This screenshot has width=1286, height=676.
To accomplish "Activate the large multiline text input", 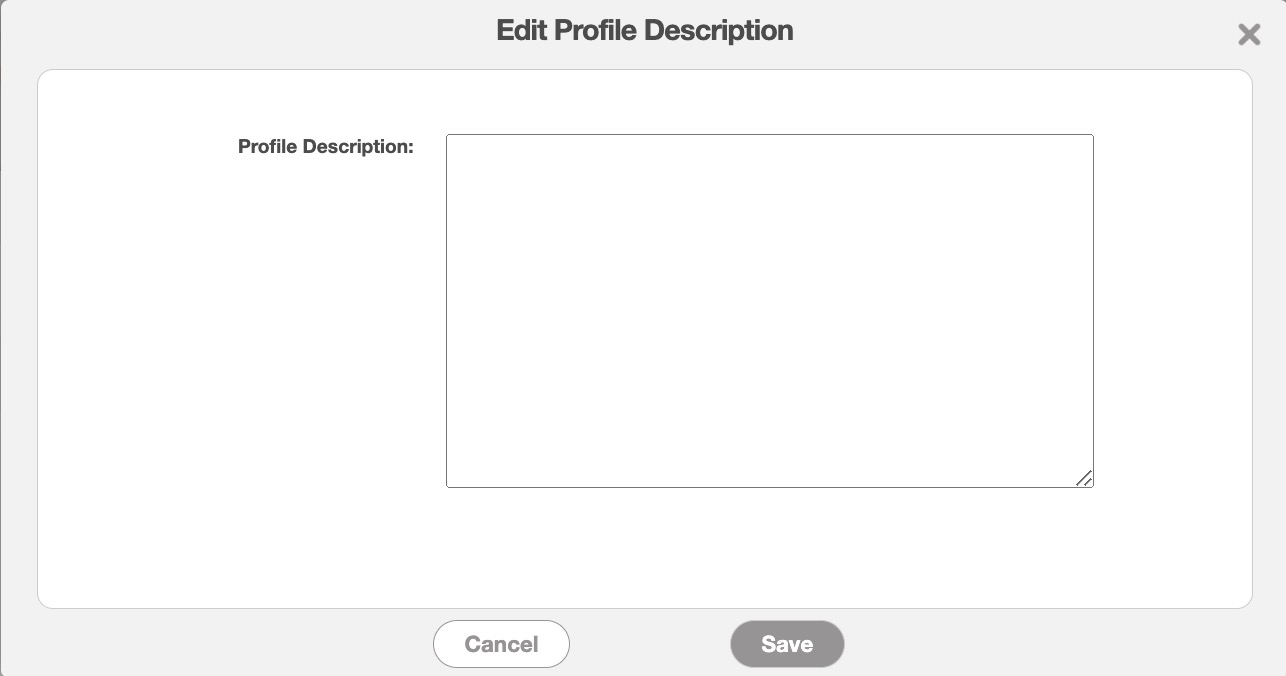I will tap(769, 310).
